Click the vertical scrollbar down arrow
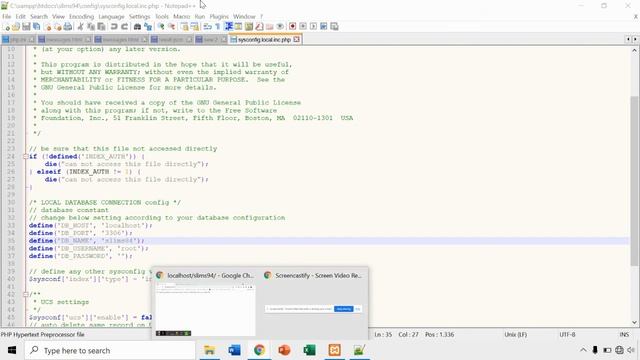This screenshot has width=640, height=360. pos(634,322)
